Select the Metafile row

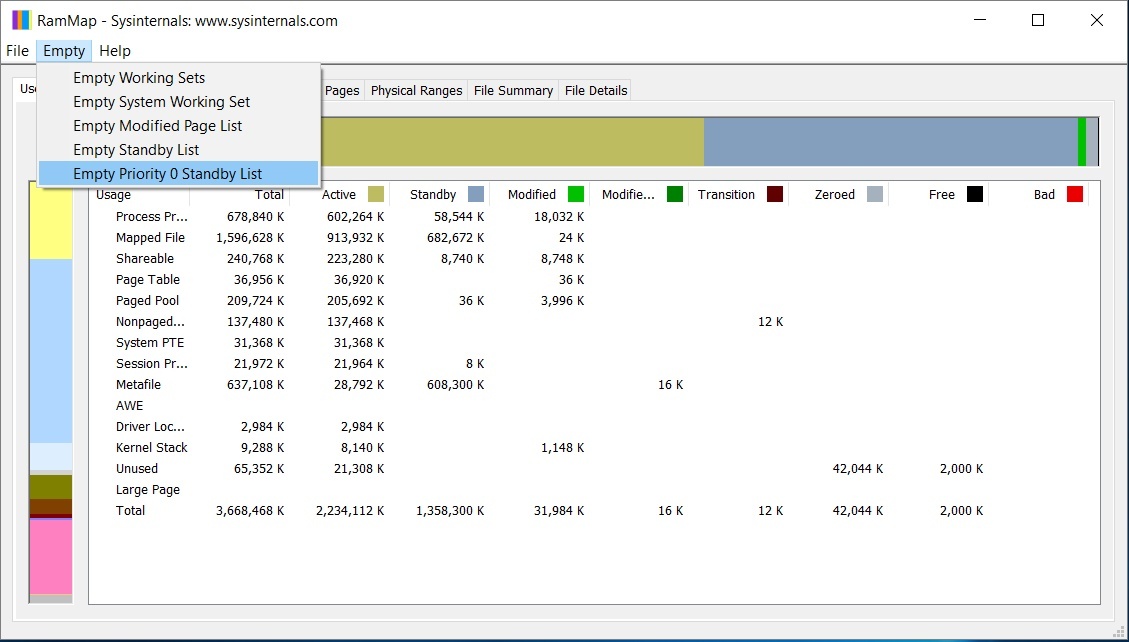pos(138,384)
